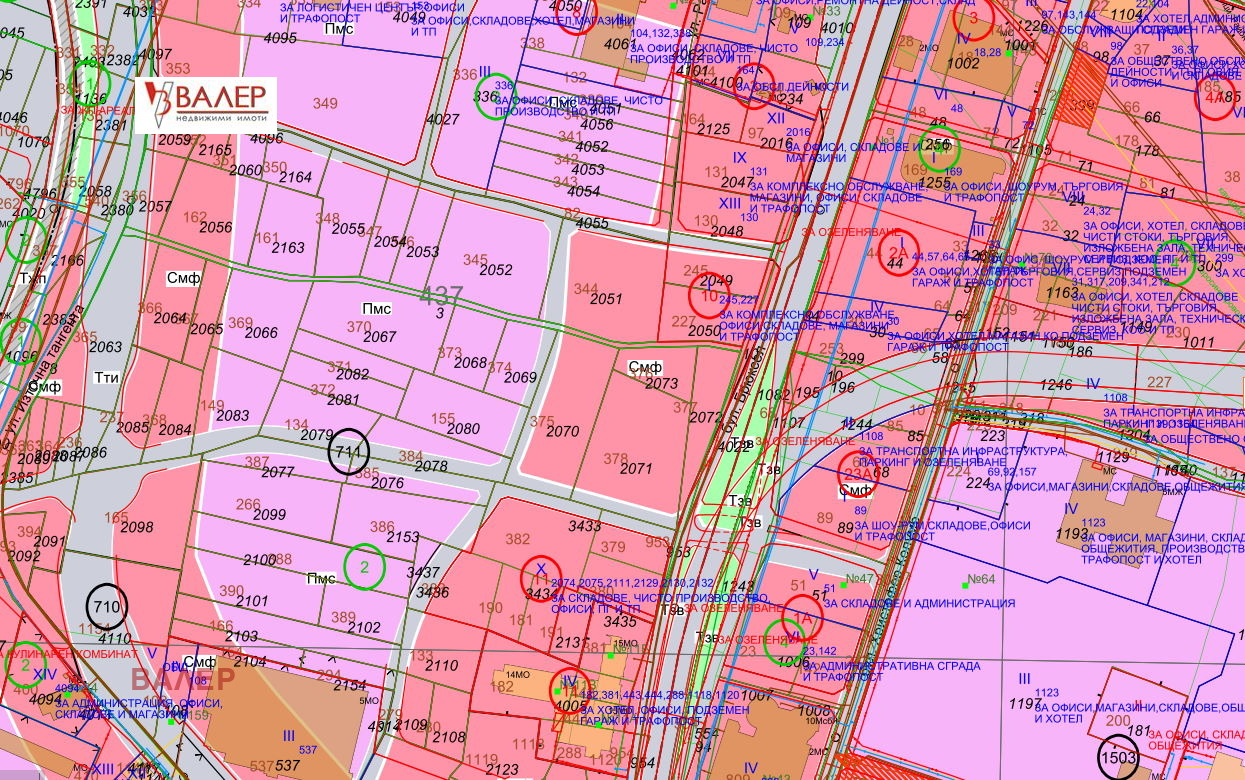Screen dimensions: 1245x780
Task: Click the red circle at parcel 2049
Action: tap(709, 293)
